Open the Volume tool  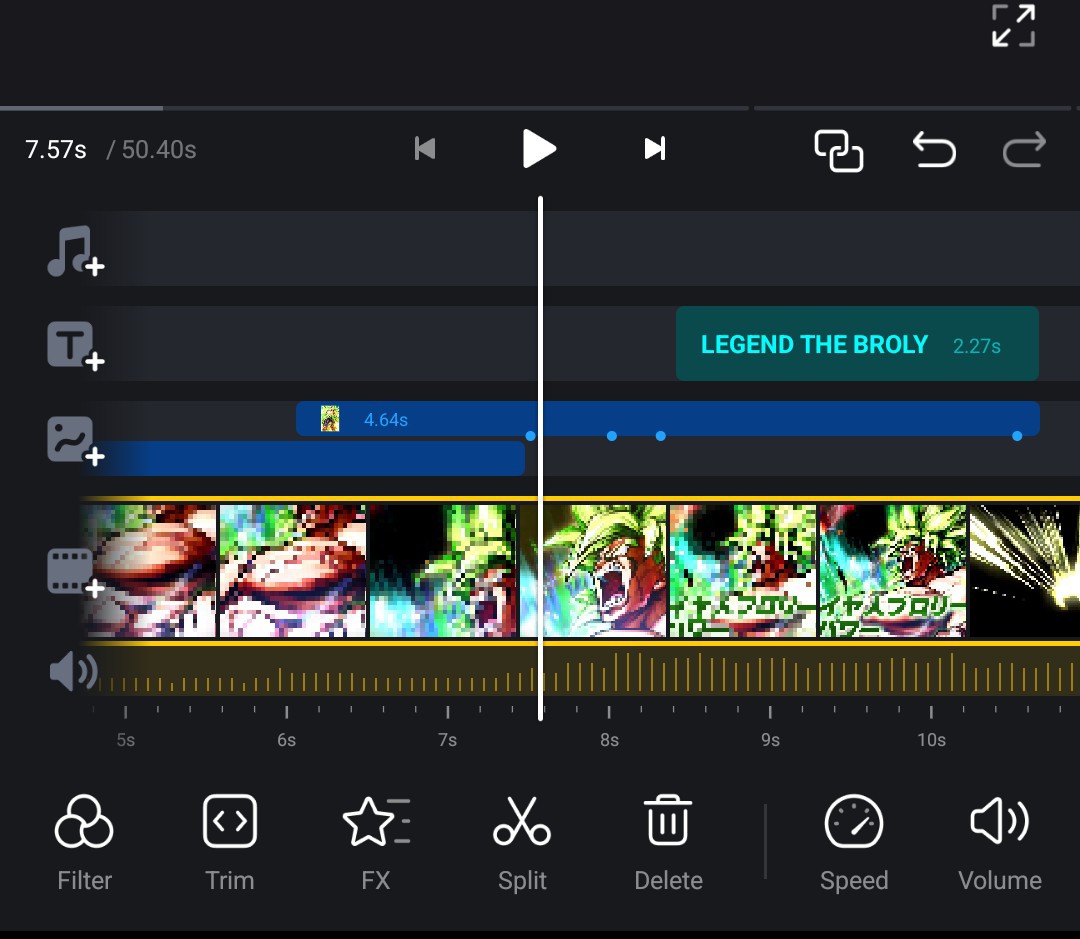pos(999,843)
